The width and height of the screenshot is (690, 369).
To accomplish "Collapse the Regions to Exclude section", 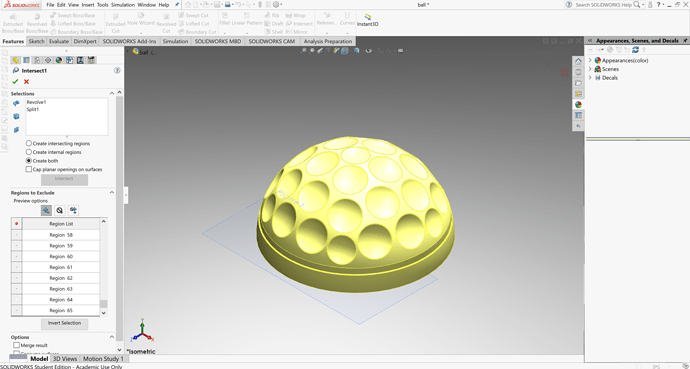I will pyautogui.click(x=111, y=193).
